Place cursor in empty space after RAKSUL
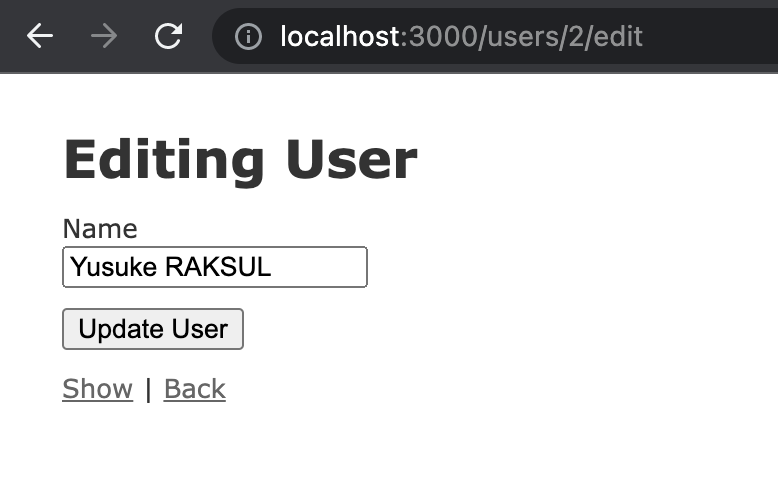Screen dimensions: 778x504 click(x=318, y=267)
